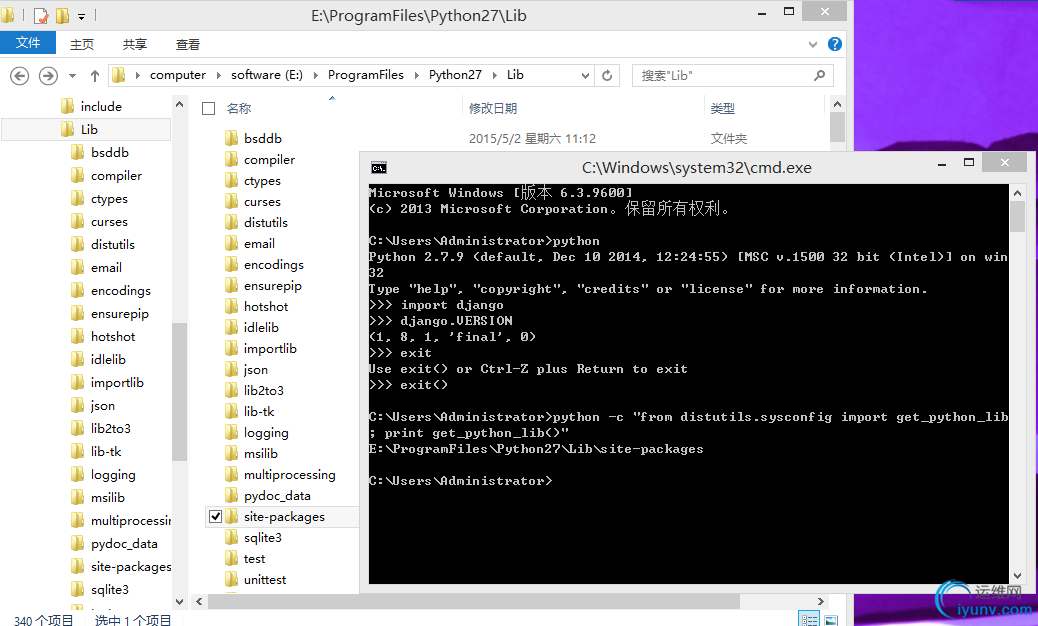Viewport: 1038px width, 626px height.
Task: Select 'multiprocessing' folder name in file list
Action: 289,475
